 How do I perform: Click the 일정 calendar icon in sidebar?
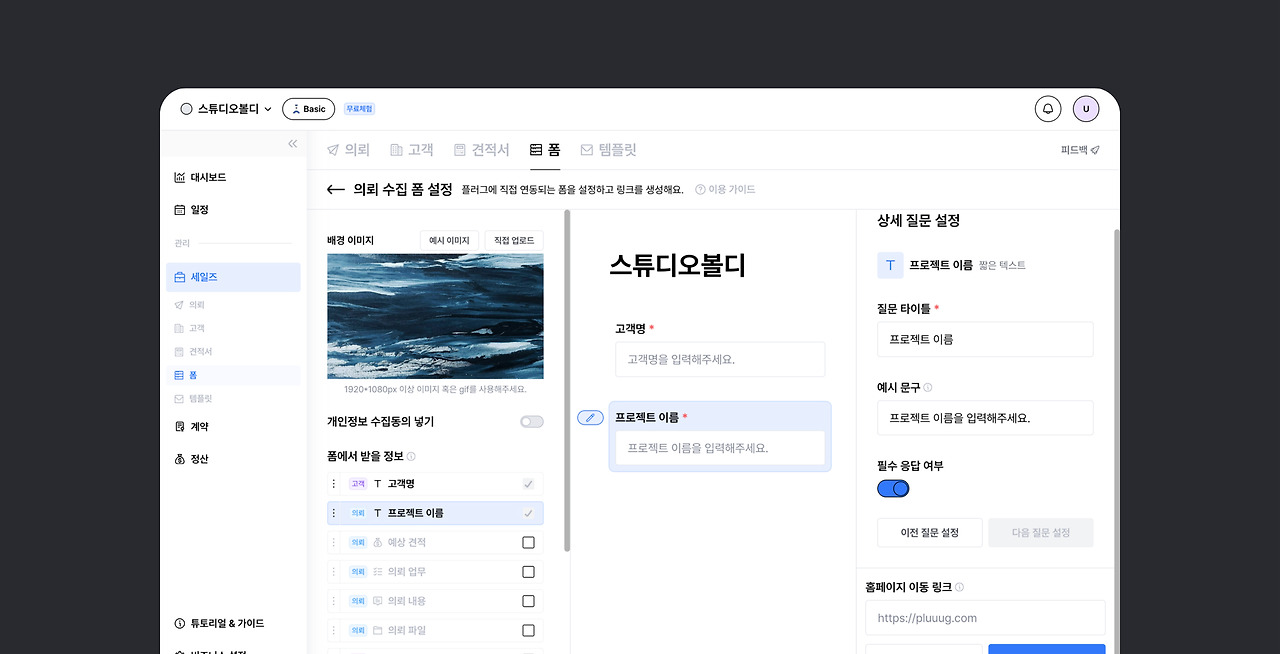(x=179, y=210)
